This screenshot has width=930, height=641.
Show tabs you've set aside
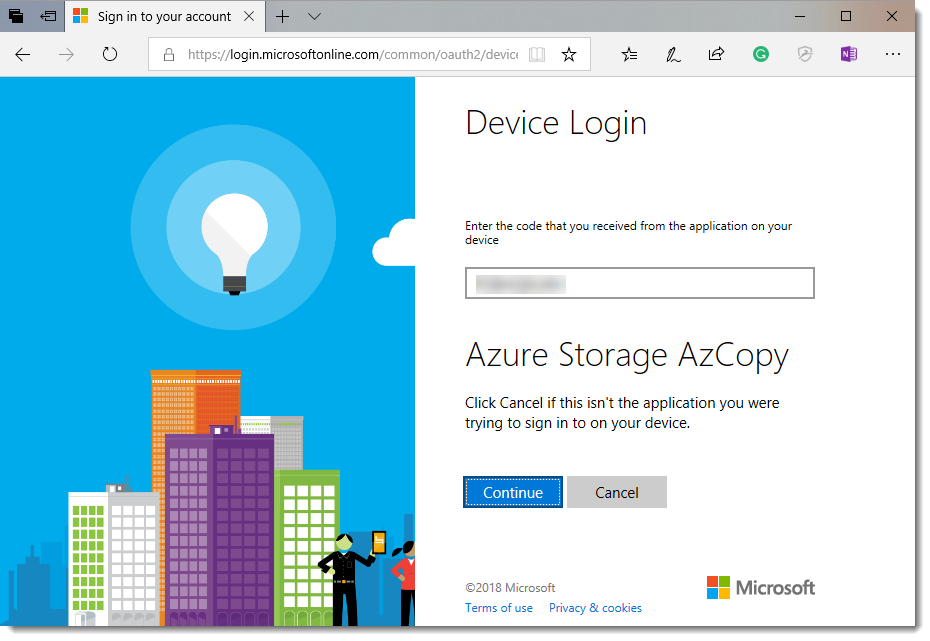point(16,16)
